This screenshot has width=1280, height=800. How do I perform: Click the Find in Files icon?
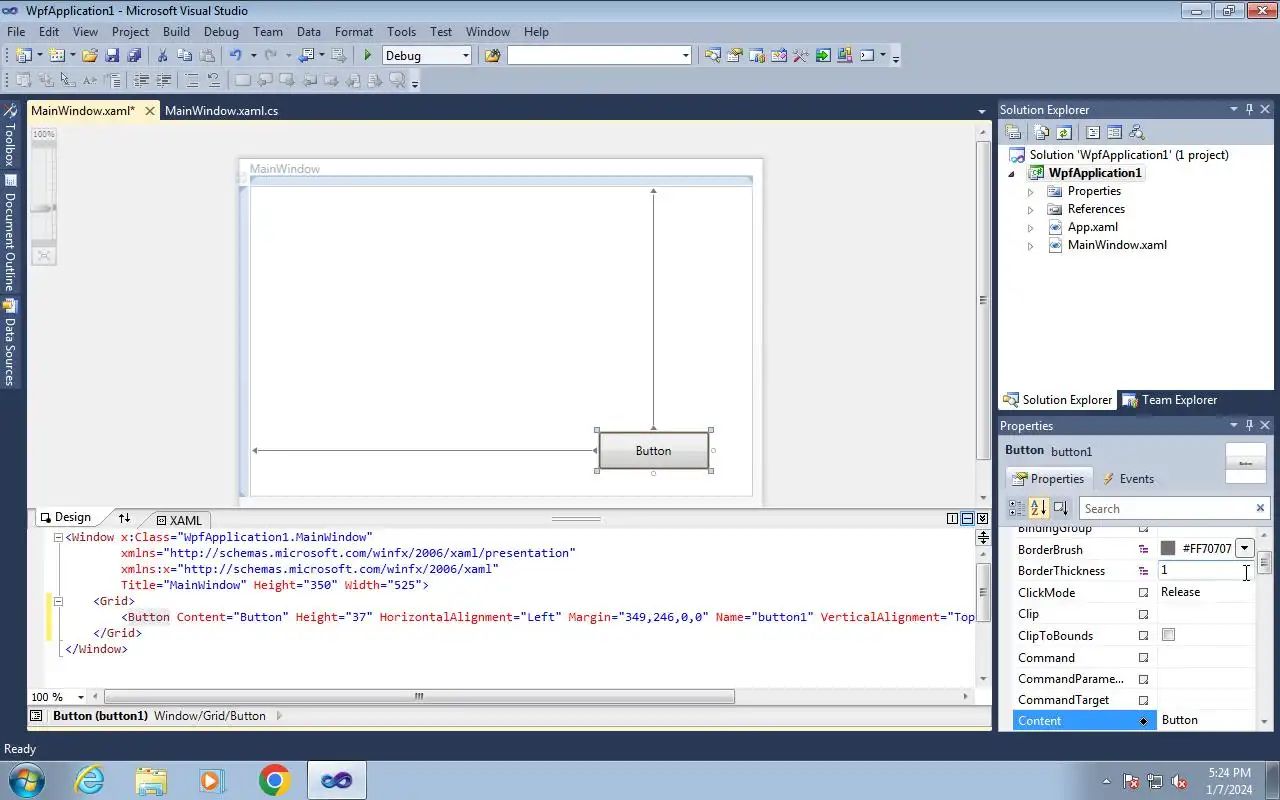(x=492, y=56)
